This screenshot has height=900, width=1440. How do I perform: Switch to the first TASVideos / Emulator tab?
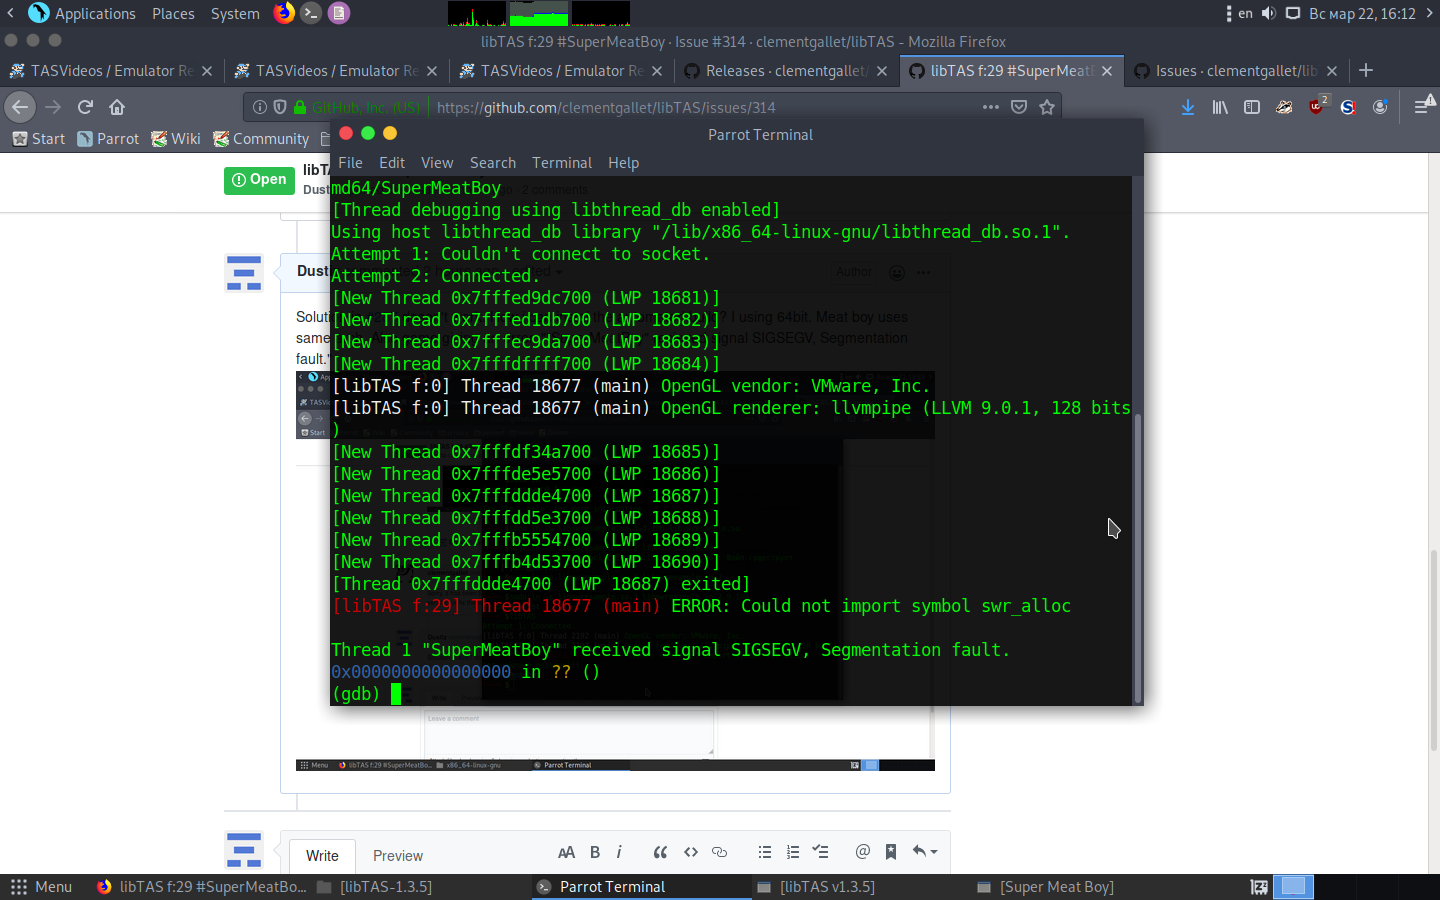(x=111, y=71)
